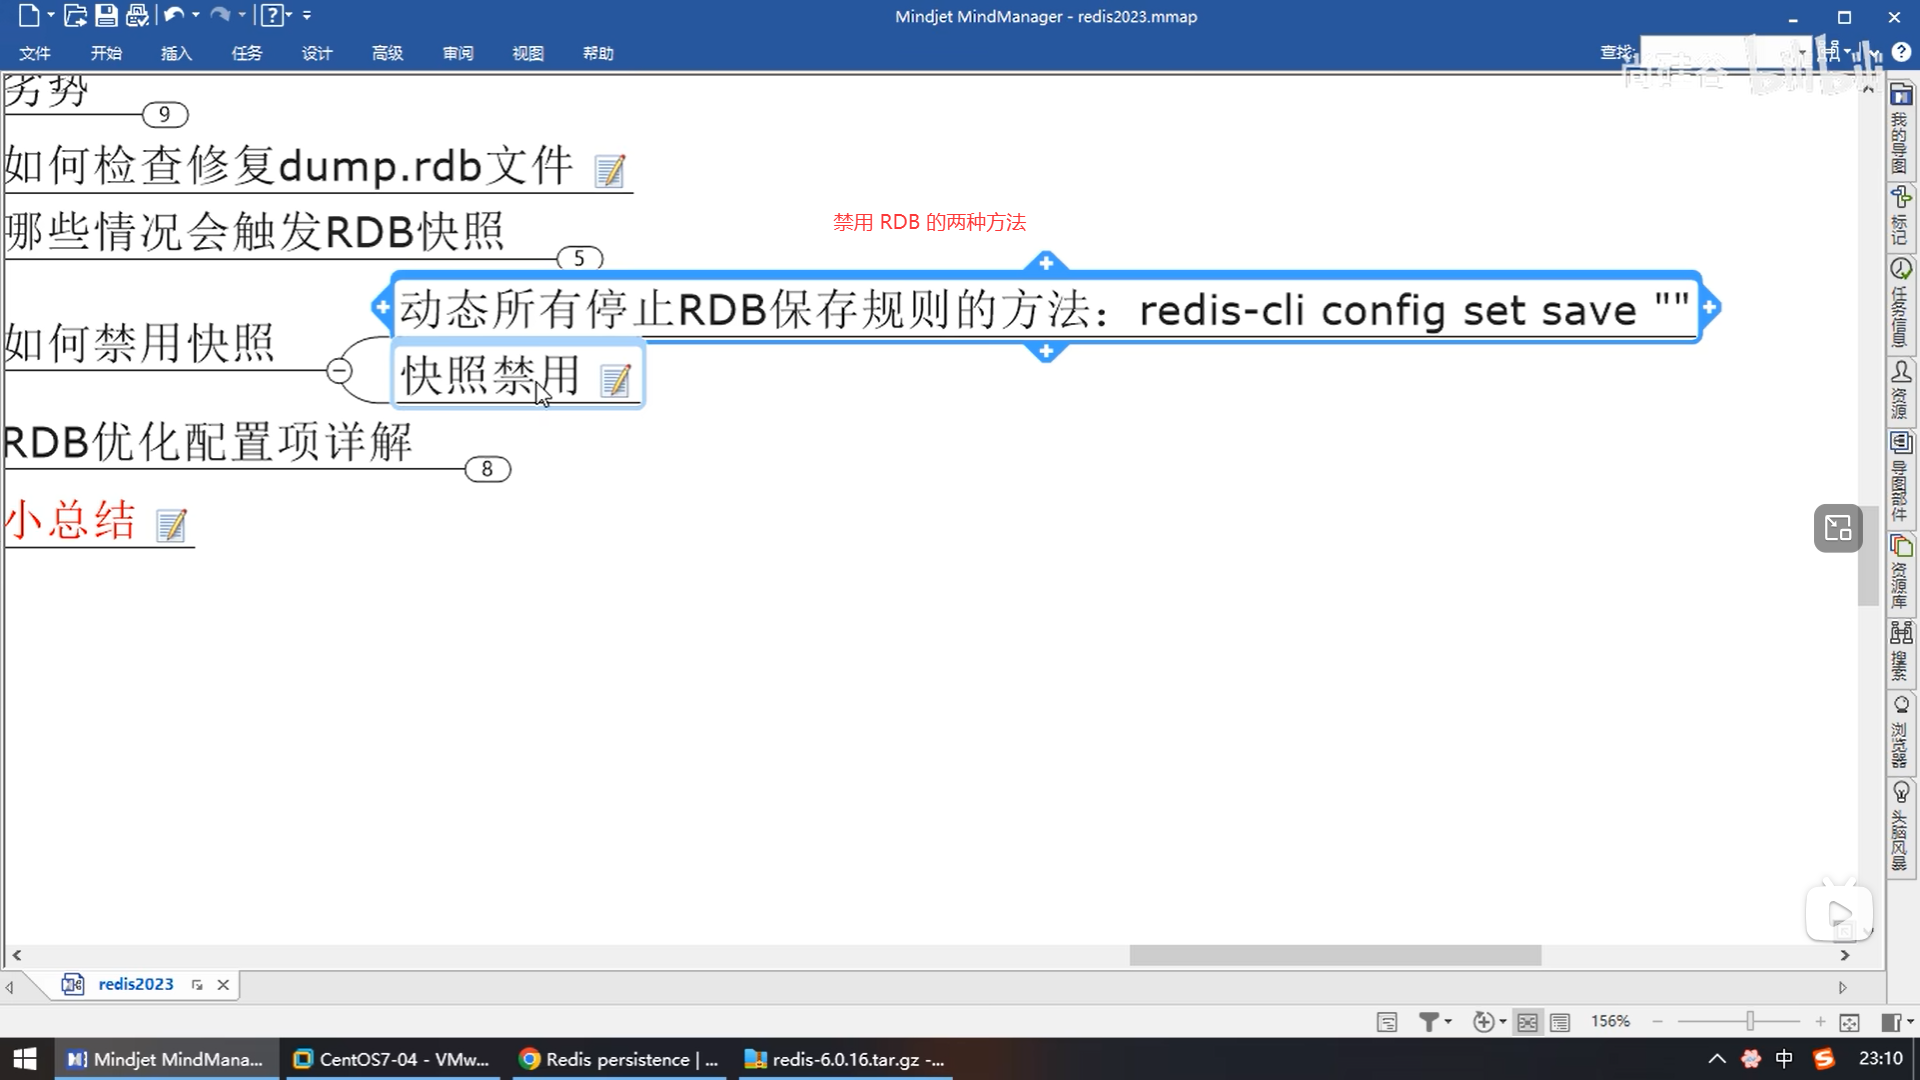The image size is (1920, 1080).
Task: Toggle outline view mode in status bar
Action: [1560, 1022]
